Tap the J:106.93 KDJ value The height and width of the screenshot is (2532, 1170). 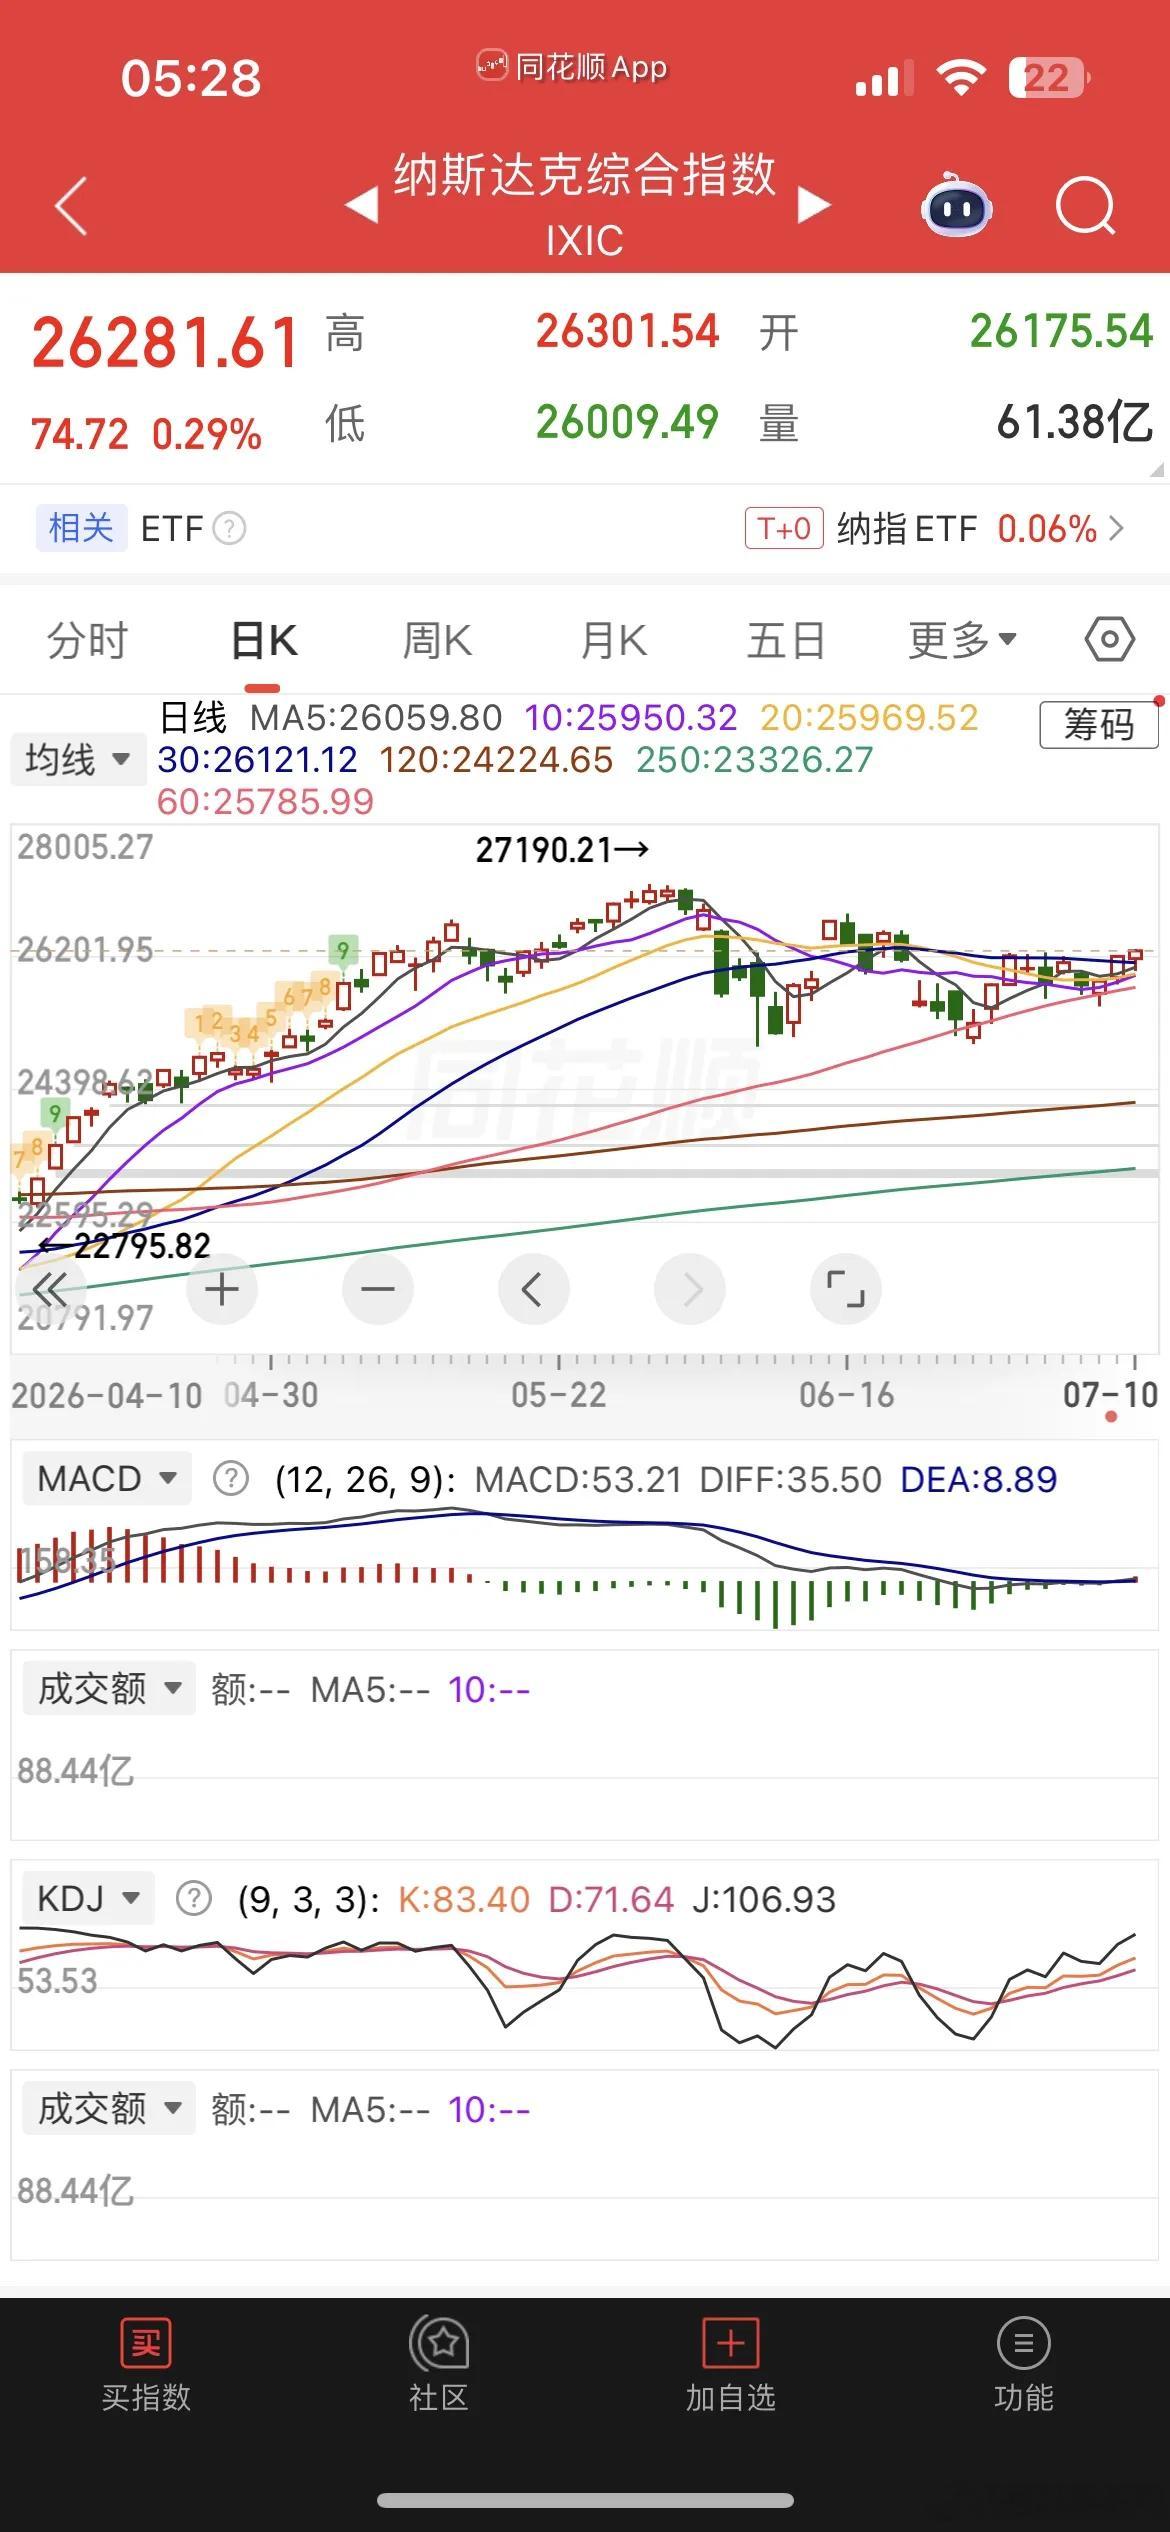764,1899
